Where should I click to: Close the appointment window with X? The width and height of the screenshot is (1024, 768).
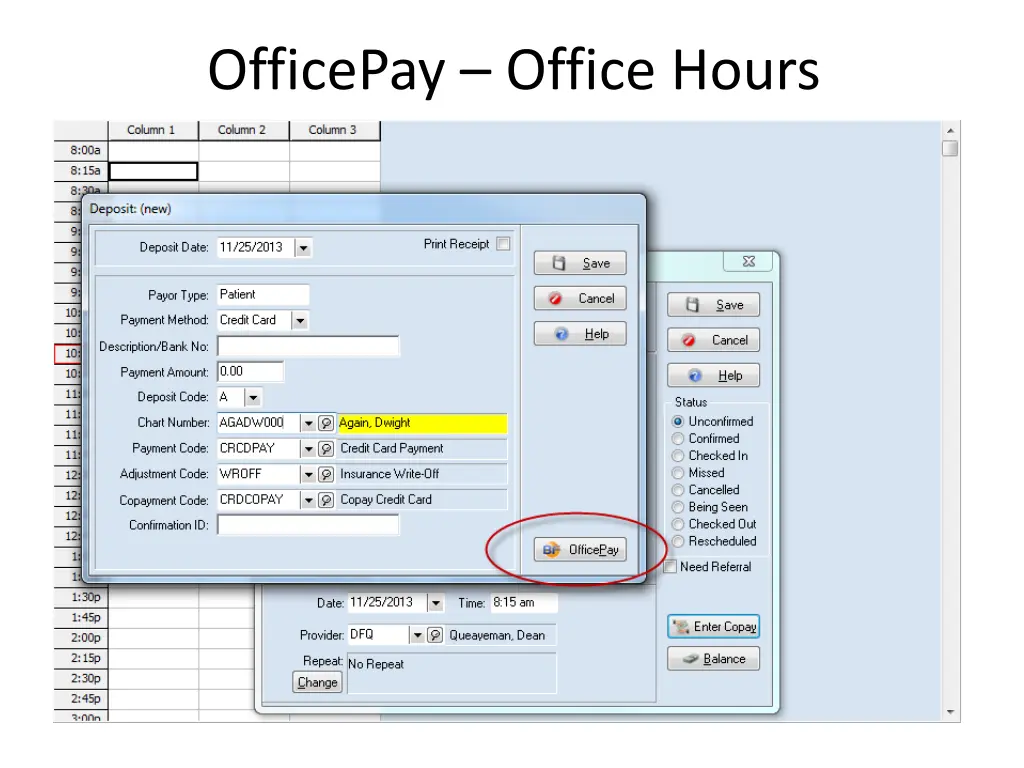pyautogui.click(x=748, y=261)
